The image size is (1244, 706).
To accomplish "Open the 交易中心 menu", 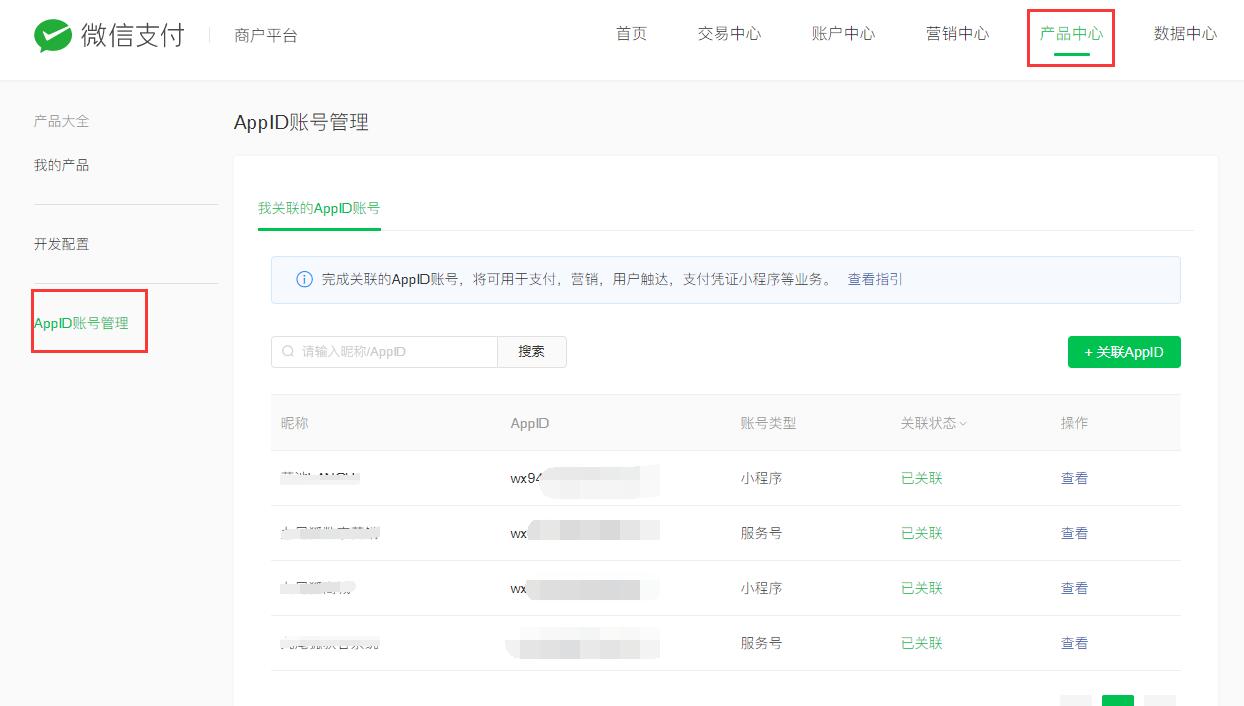I will (729, 34).
